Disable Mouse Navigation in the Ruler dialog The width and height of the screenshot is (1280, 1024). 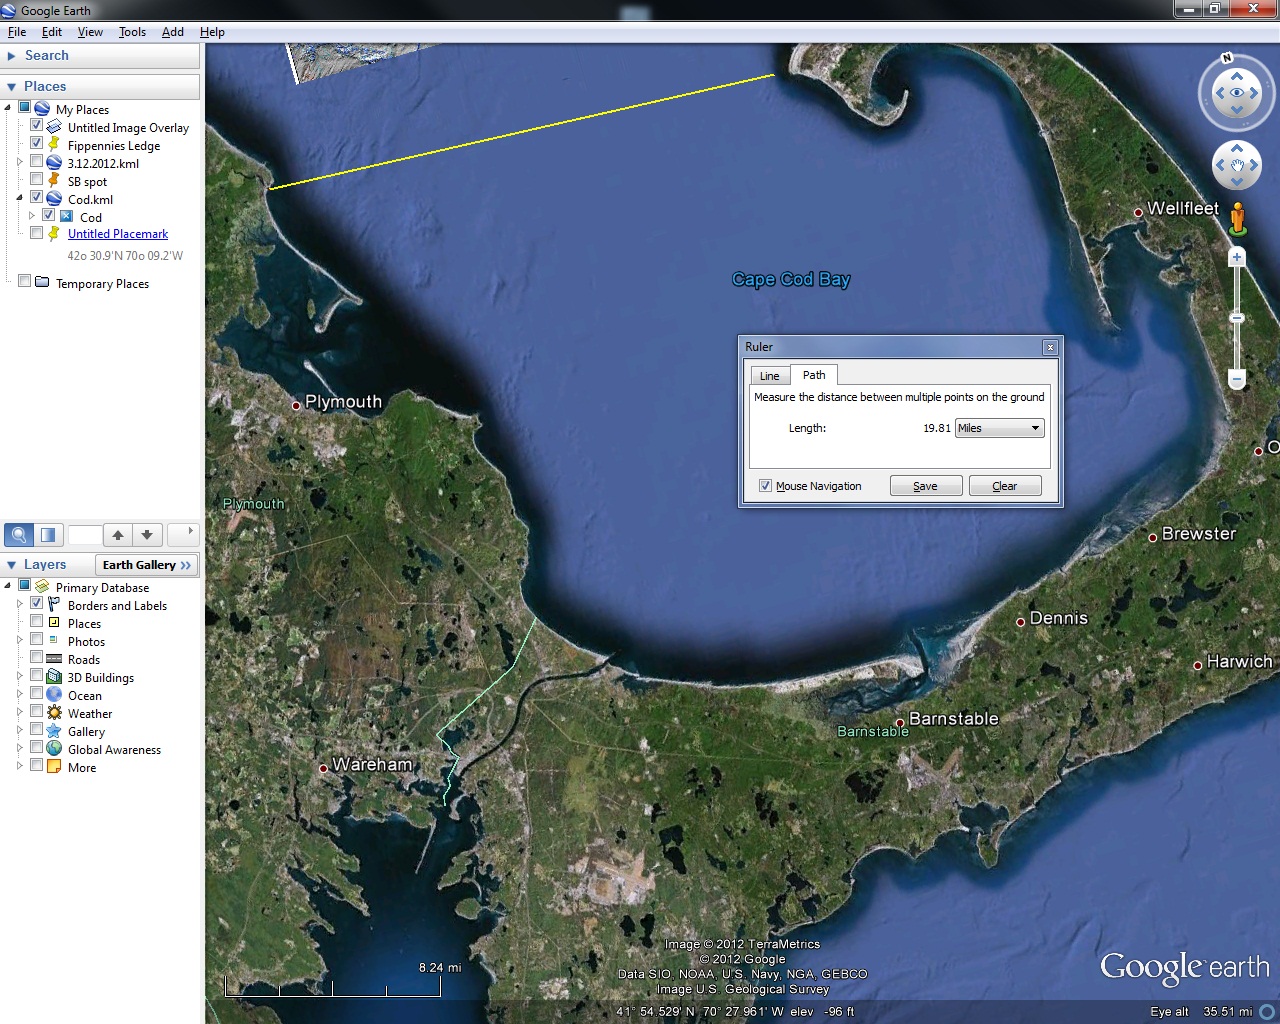[765, 485]
